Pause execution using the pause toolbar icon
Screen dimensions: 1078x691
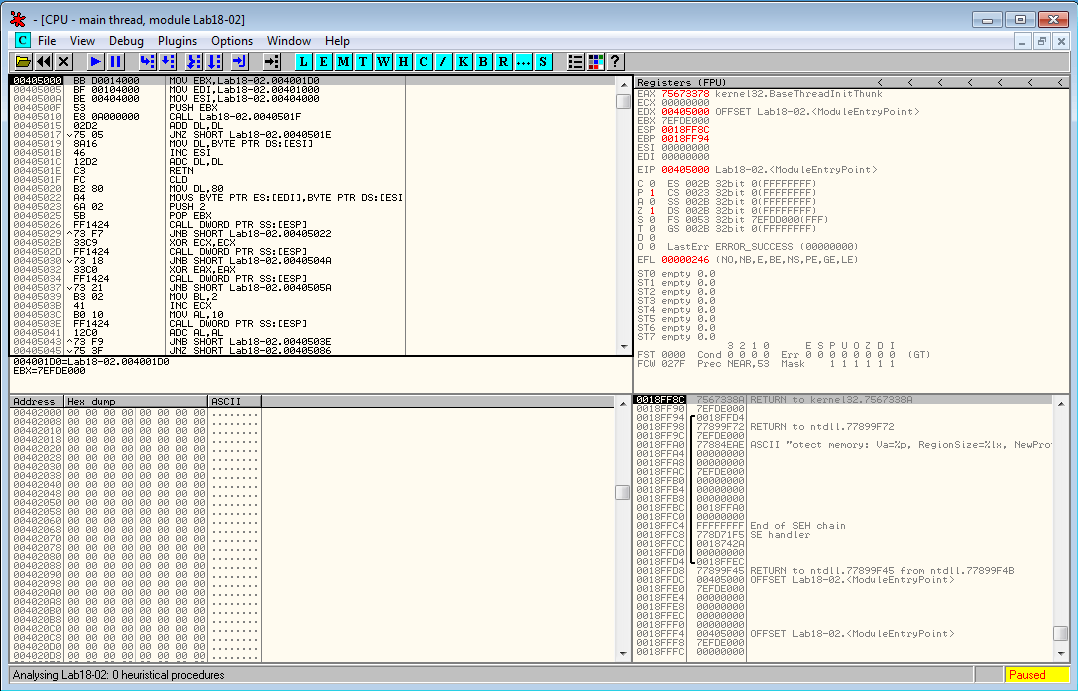click(116, 62)
